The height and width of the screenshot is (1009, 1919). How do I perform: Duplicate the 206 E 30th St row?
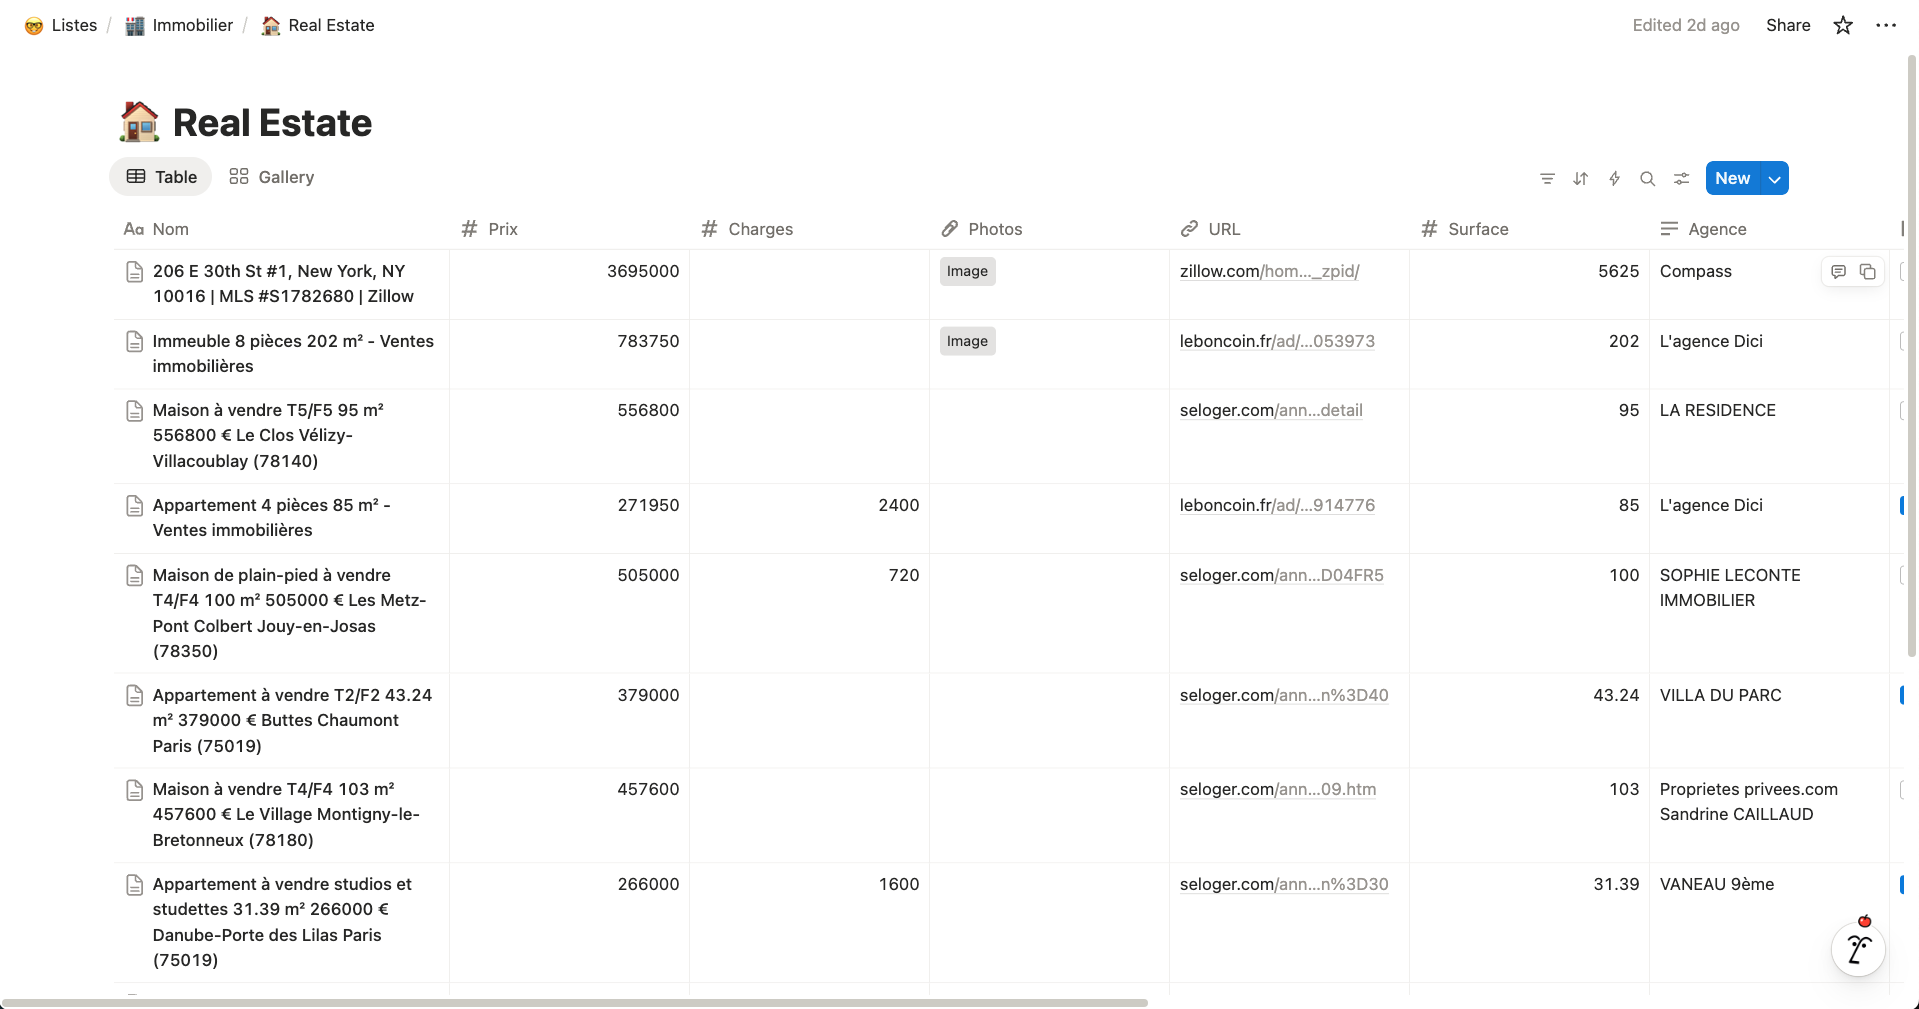tap(1868, 271)
